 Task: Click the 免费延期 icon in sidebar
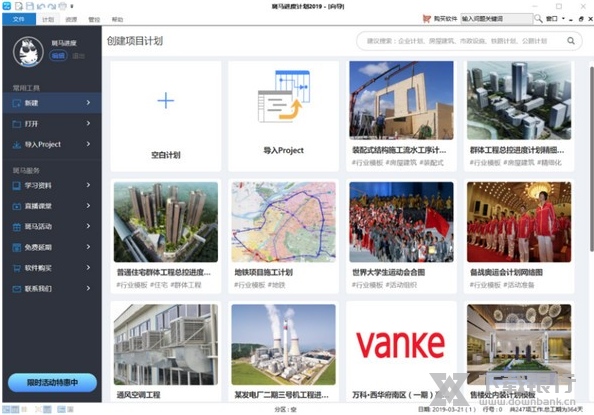[16, 247]
